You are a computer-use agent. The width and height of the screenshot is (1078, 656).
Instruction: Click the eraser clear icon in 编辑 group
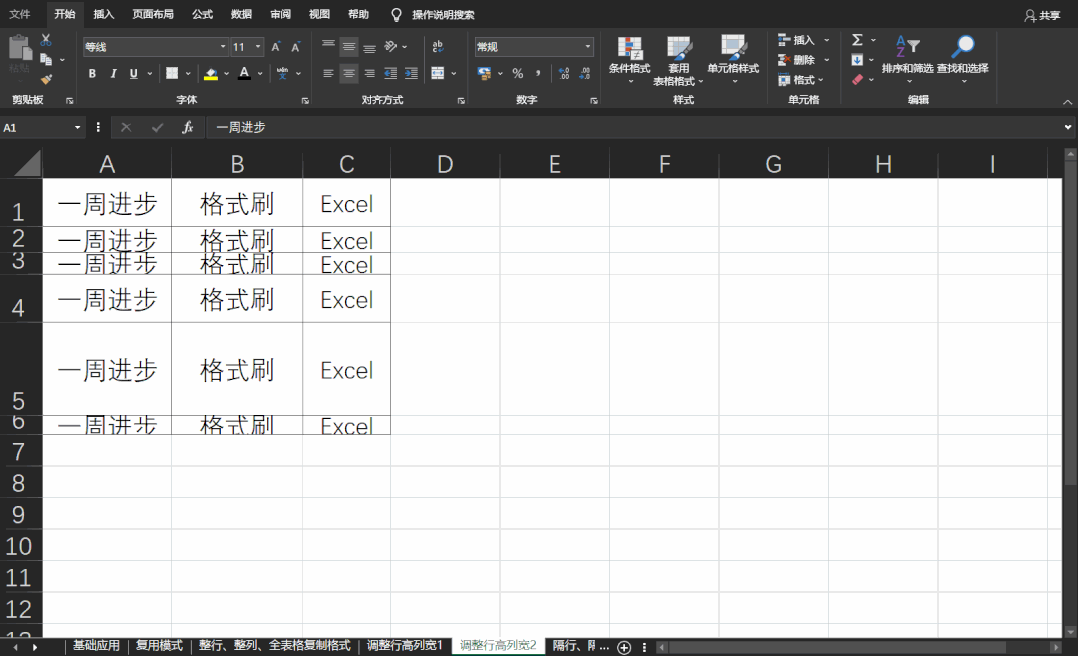[855, 78]
